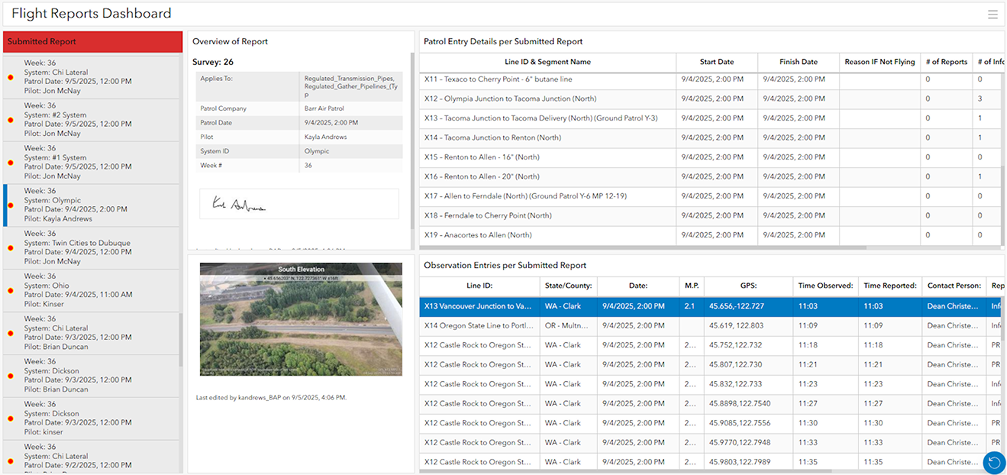Image resolution: width=1007 pixels, height=475 pixels.
Task: Select the Olympic system report by Kayla Andrews
Action: [x=93, y=205]
